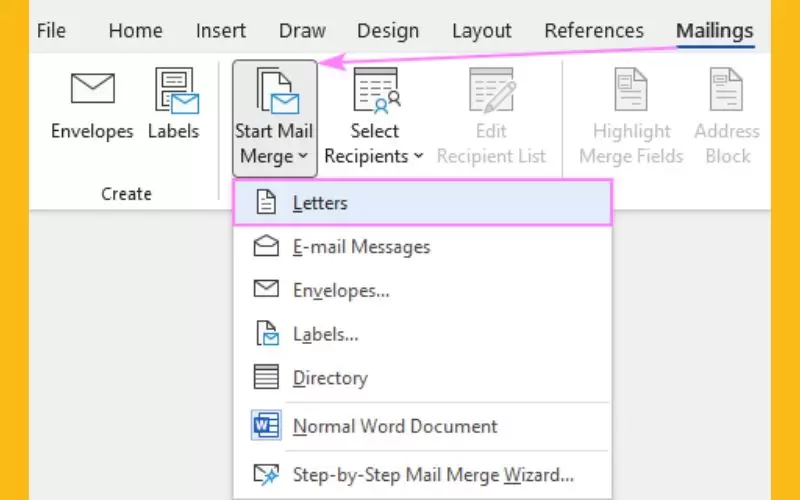800x500 pixels.
Task: Select Directory merge type
Action: click(422, 378)
